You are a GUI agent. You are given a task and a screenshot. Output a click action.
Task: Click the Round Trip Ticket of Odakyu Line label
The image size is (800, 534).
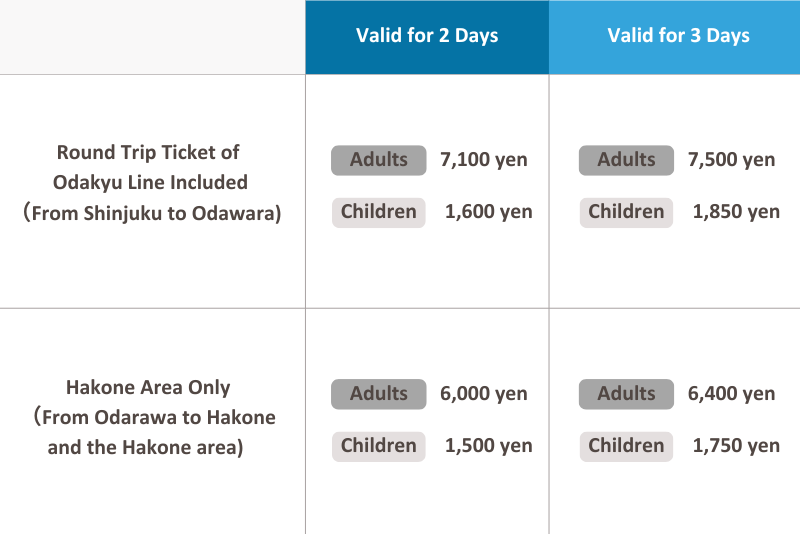tap(152, 183)
